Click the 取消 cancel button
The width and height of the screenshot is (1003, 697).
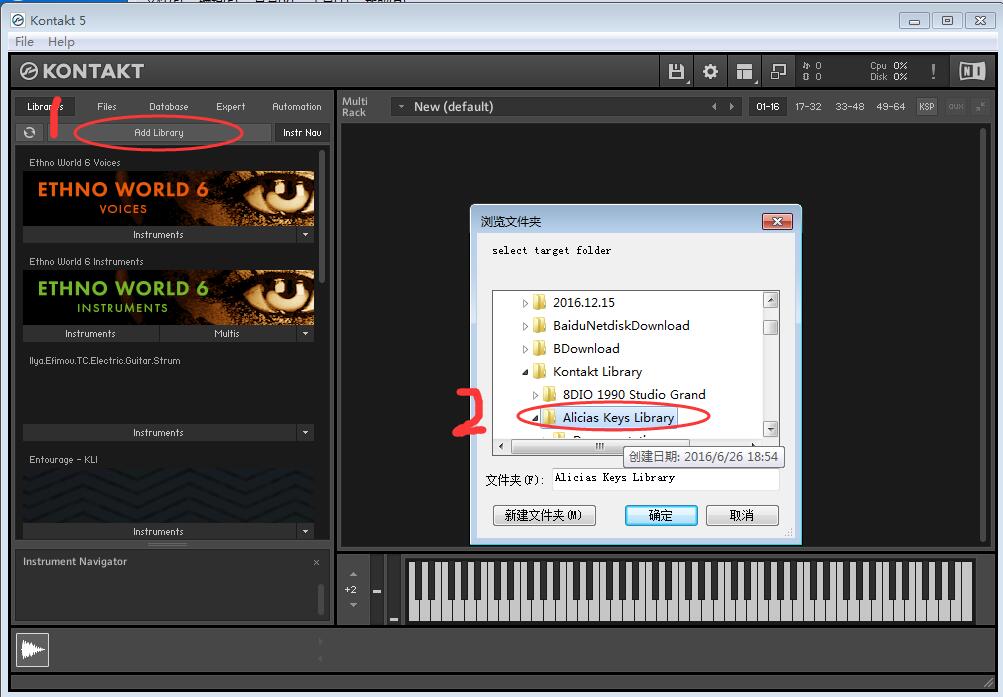pyautogui.click(x=742, y=515)
